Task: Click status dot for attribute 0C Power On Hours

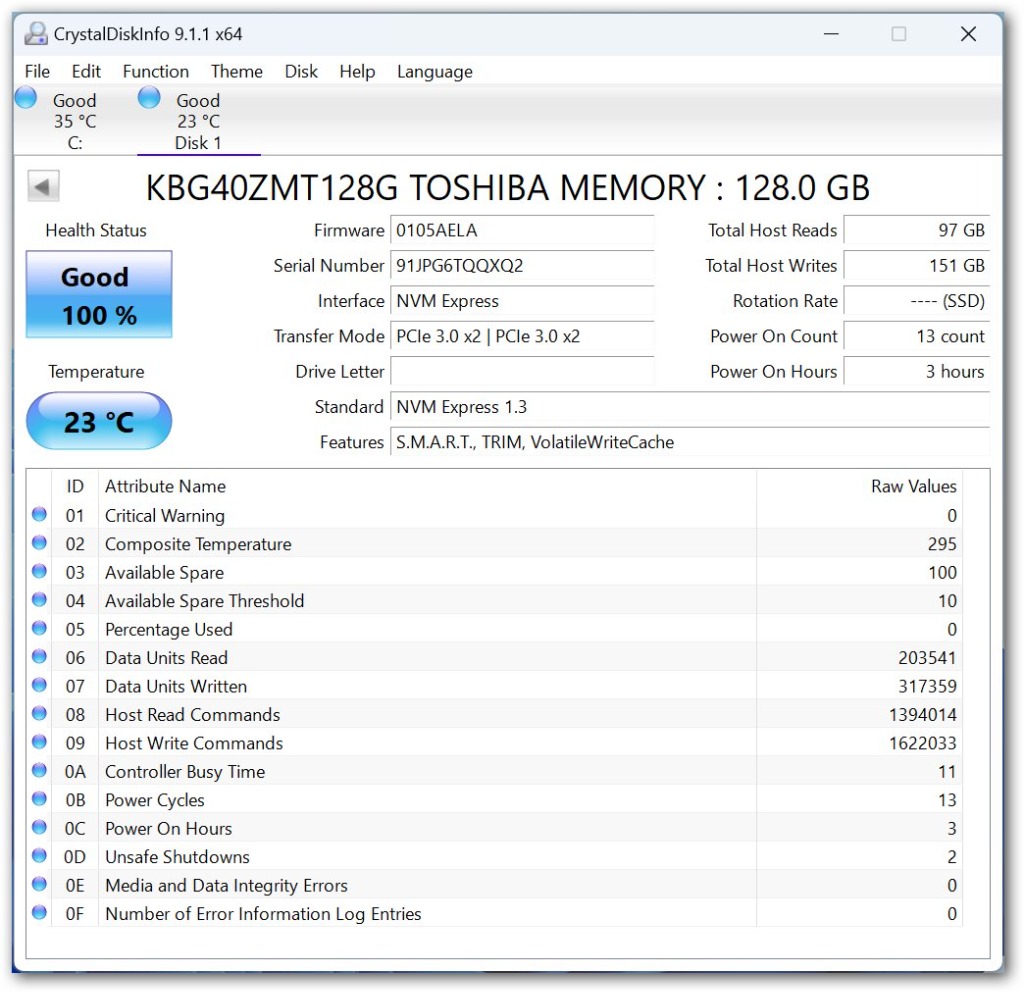Action: tap(39, 827)
